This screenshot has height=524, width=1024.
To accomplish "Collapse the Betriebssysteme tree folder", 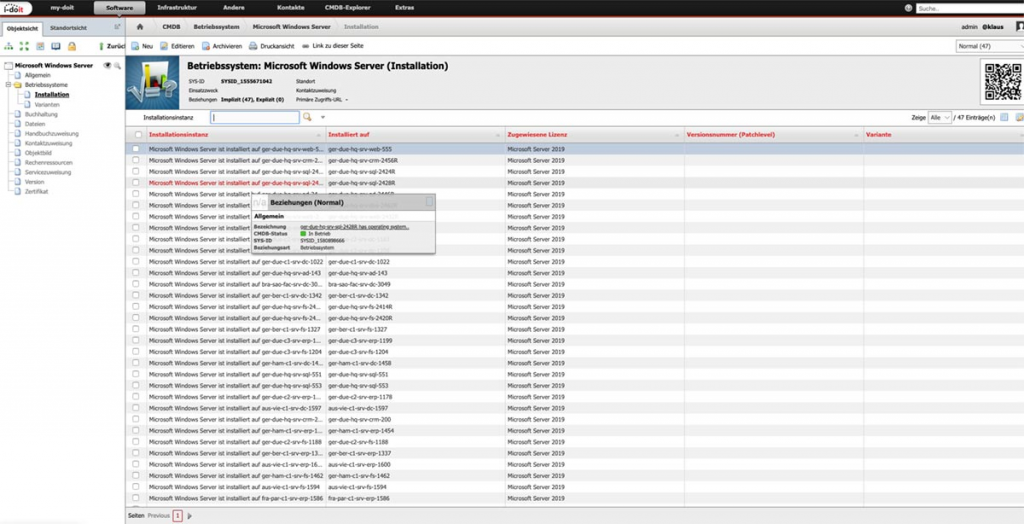I will point(8,85).
